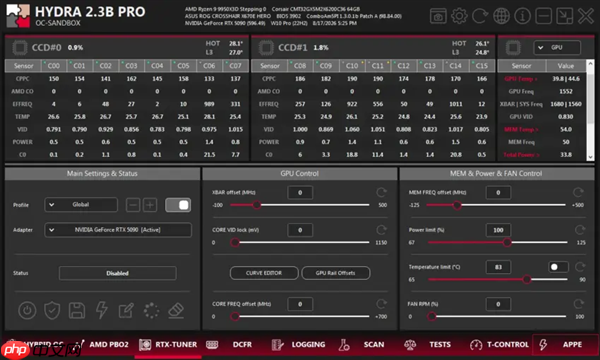Click the chip icon beside GPU dropdown
Screen dimensions: 600x360
pos(513,48)
